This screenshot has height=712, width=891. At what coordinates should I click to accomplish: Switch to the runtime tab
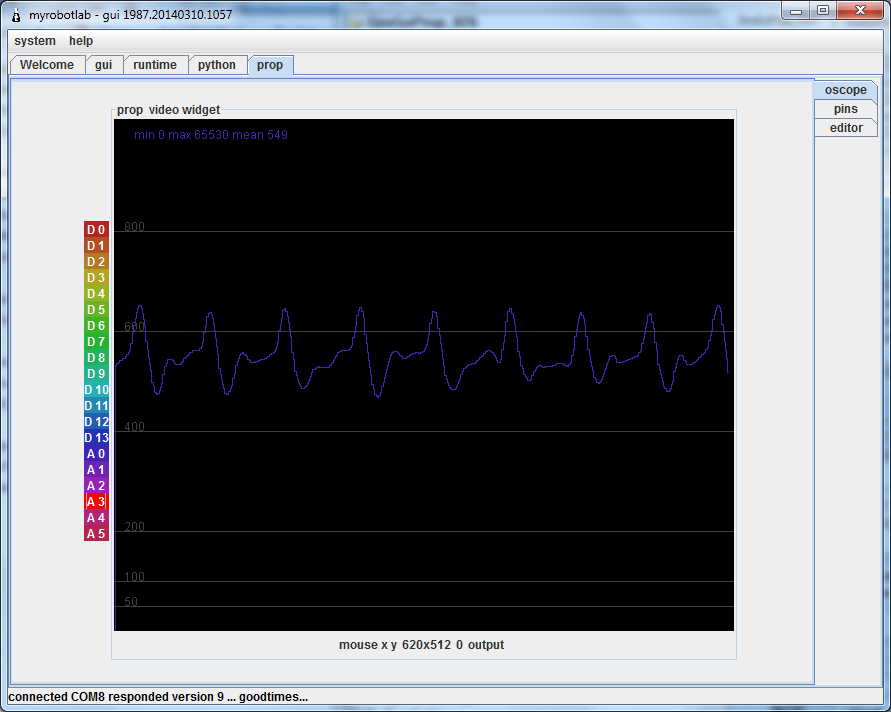point(155,65)
